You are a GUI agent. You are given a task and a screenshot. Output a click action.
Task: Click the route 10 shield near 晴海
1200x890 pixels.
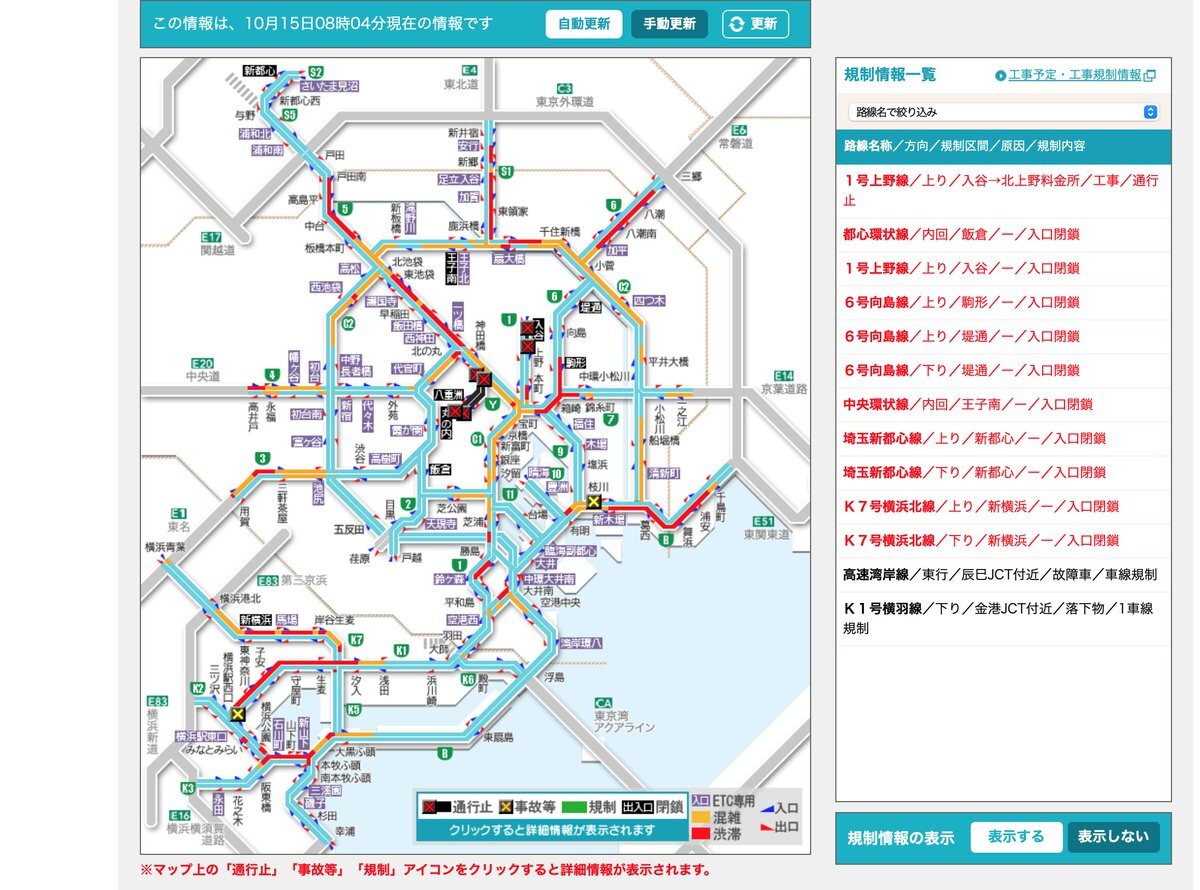555,474
